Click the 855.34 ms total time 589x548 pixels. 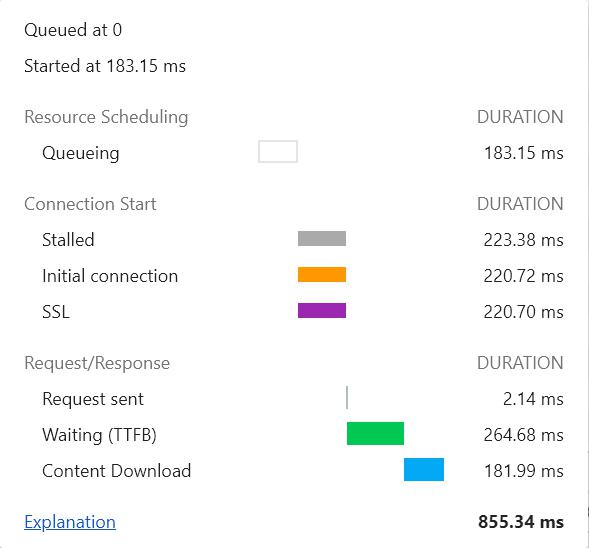click(x=521, y=522)
